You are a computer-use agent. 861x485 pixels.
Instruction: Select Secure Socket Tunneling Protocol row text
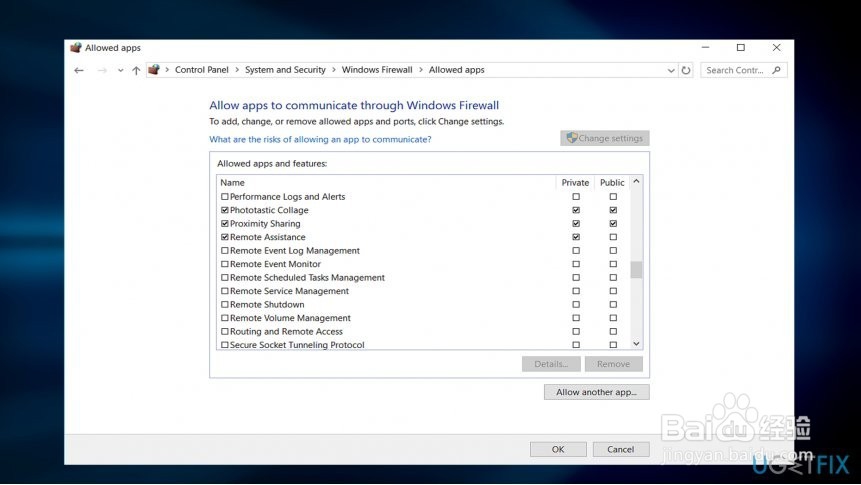[x=297, y=345]
